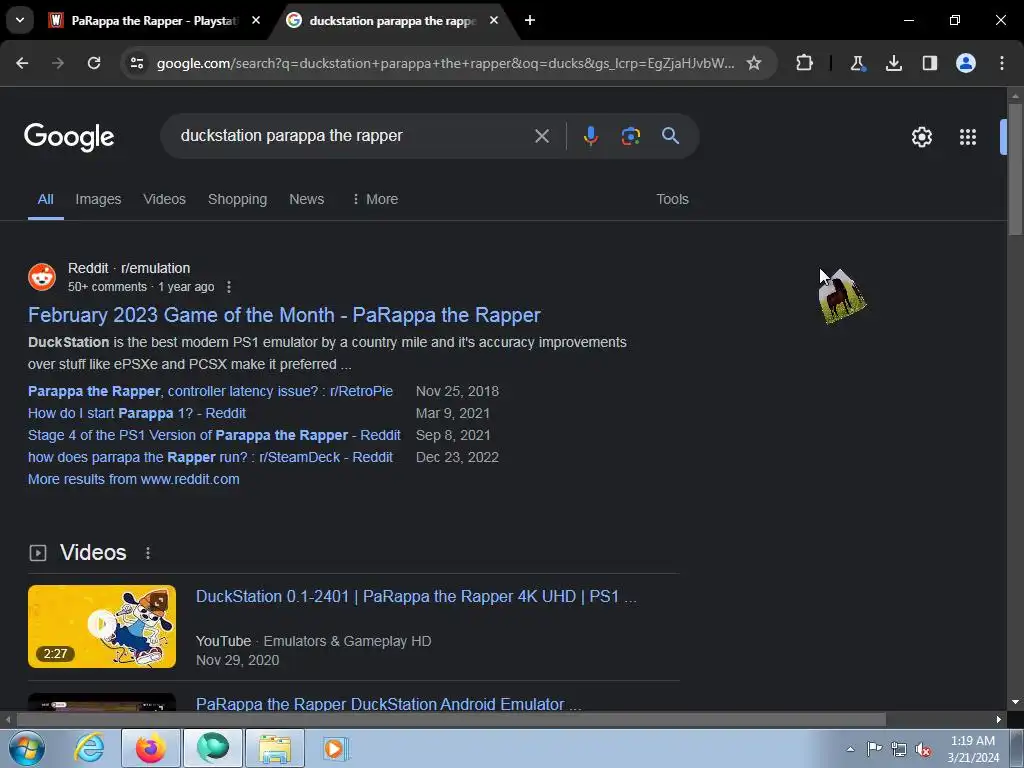Click in the Google search input field
The width and height of the screenshot is (1024, 768).
point(353,136)
